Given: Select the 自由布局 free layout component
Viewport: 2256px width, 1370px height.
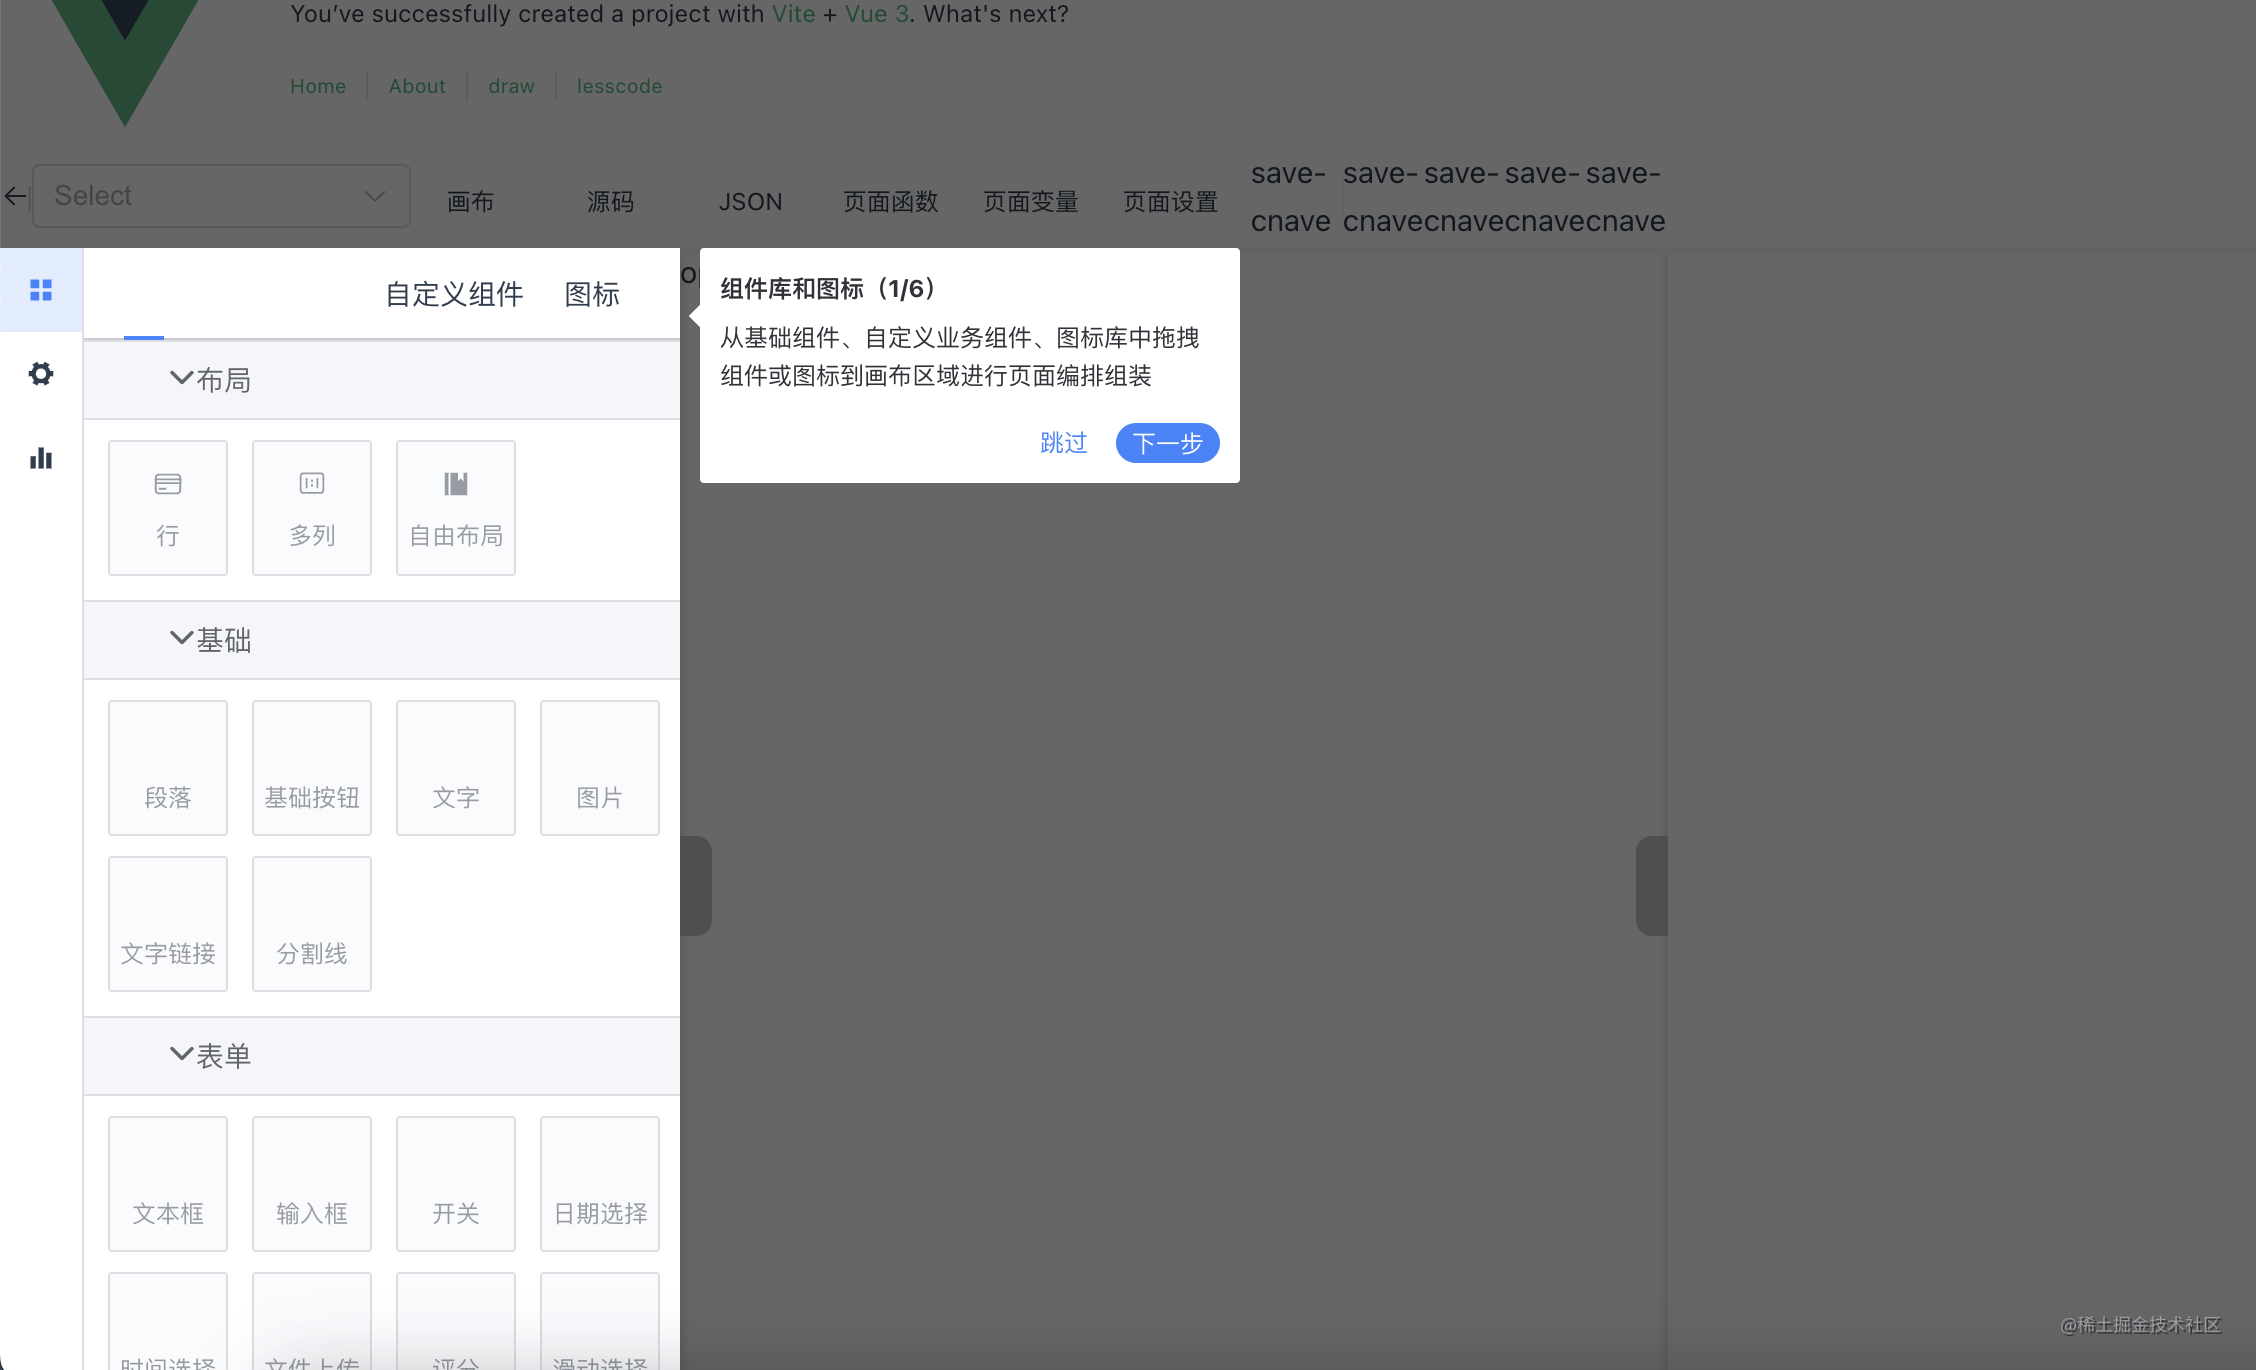Looking at the screenshot, I should pos(456,508).
